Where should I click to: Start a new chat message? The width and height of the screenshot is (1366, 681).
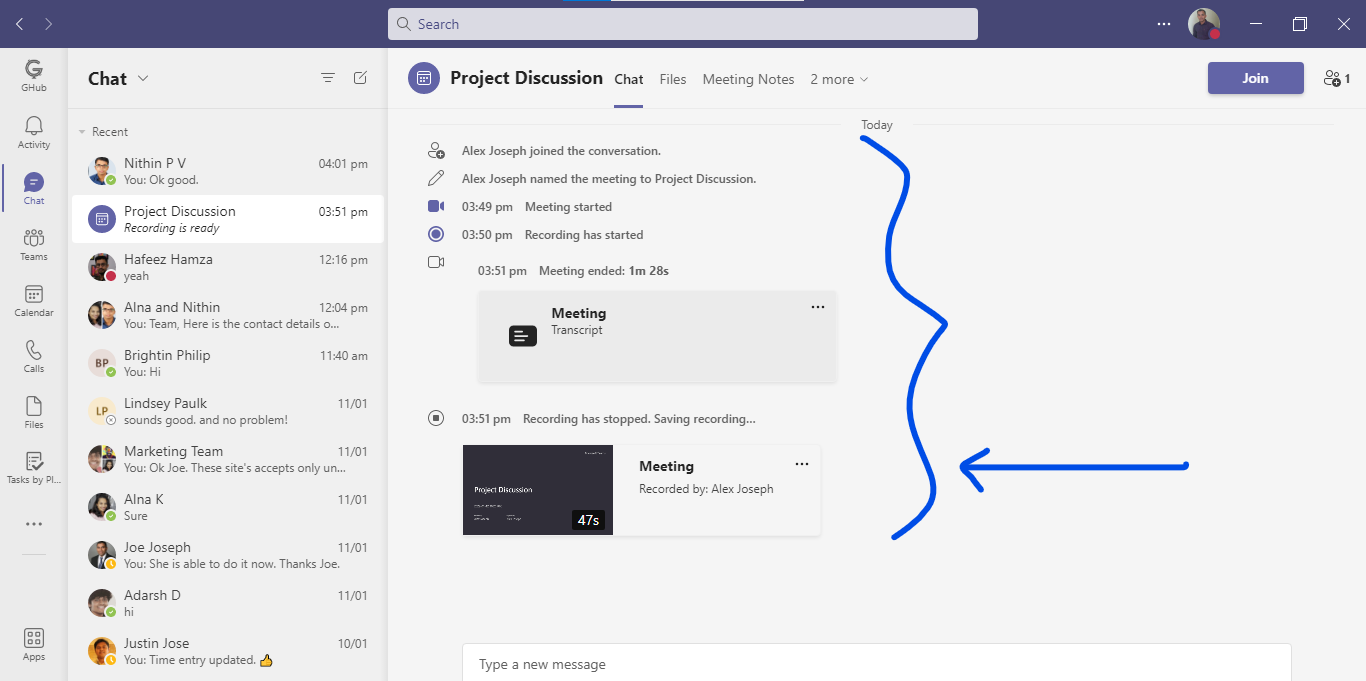[x=359, y=77]
